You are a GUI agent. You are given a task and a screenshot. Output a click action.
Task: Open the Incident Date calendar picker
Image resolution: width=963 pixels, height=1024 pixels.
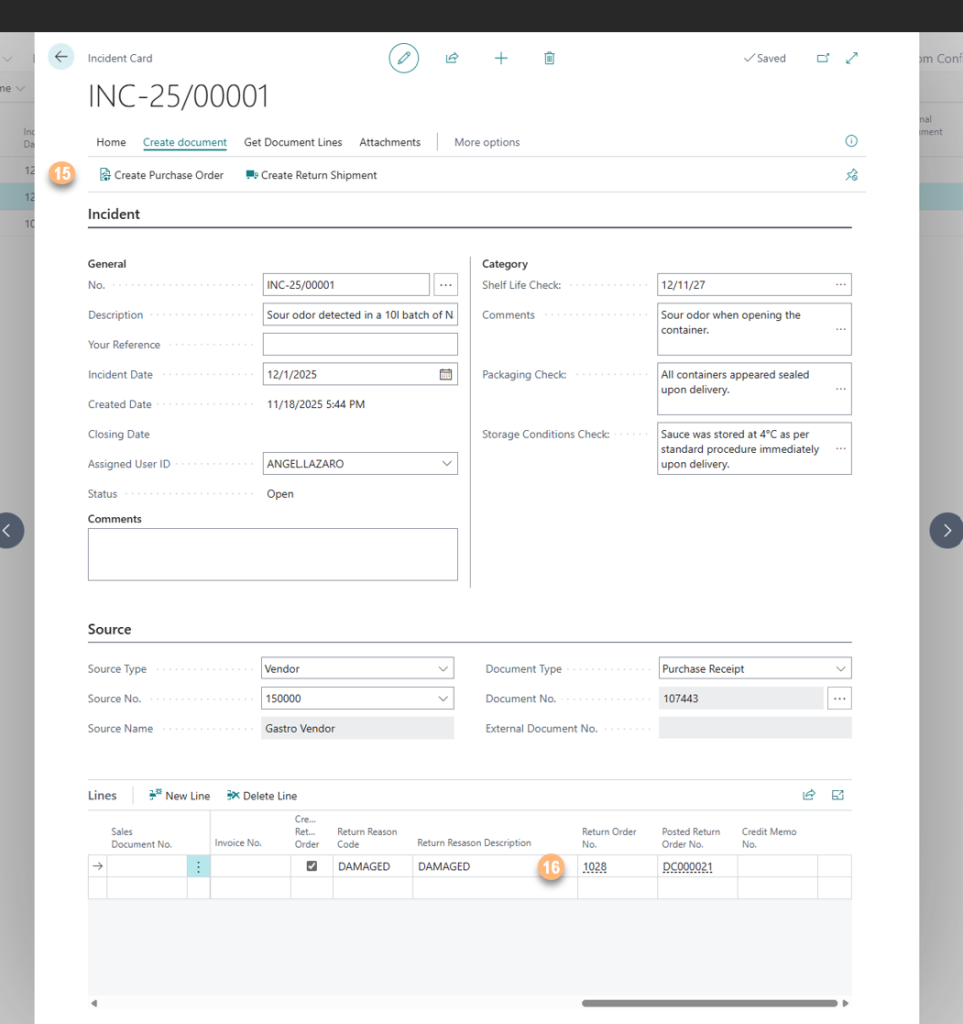pyautogui.click(x=446, y=374)
